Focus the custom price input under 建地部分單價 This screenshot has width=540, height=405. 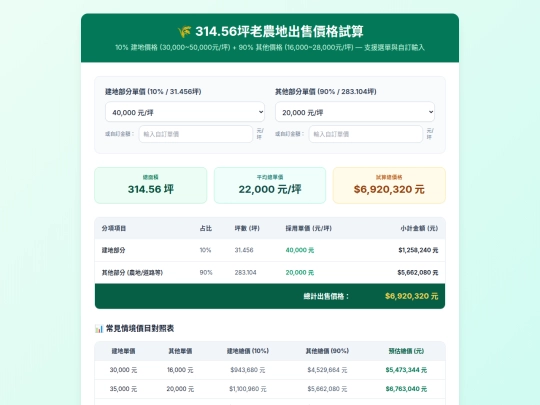click(196, 134)
